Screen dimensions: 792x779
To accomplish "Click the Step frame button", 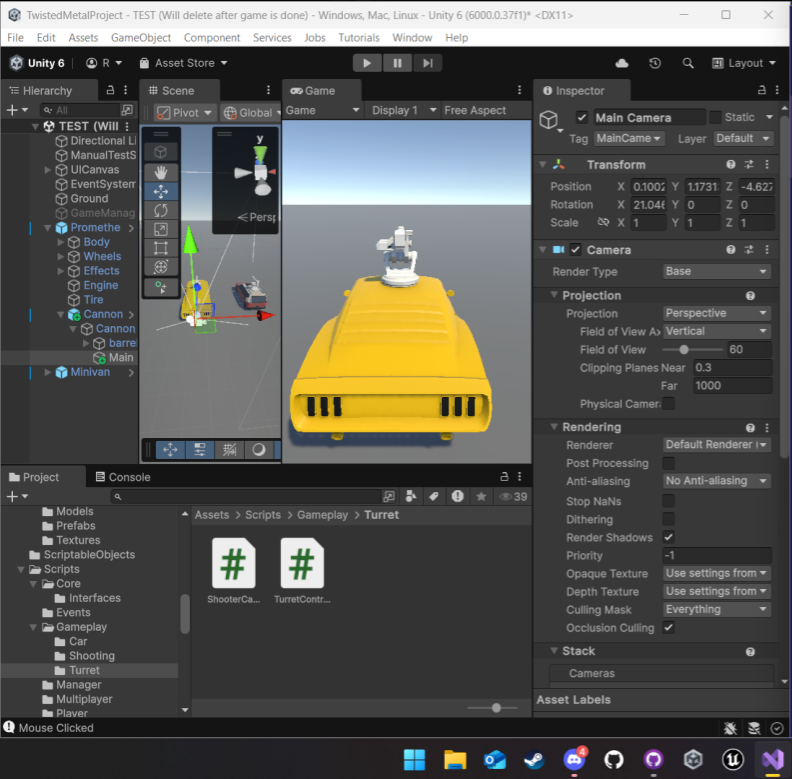I will tap(428, 63).
